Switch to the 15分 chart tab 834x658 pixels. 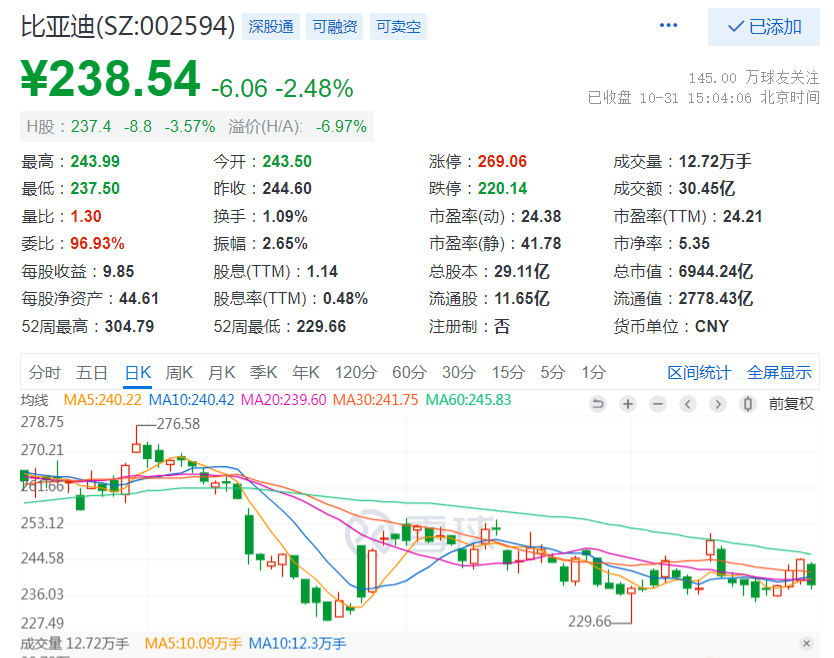pos(508,372)
